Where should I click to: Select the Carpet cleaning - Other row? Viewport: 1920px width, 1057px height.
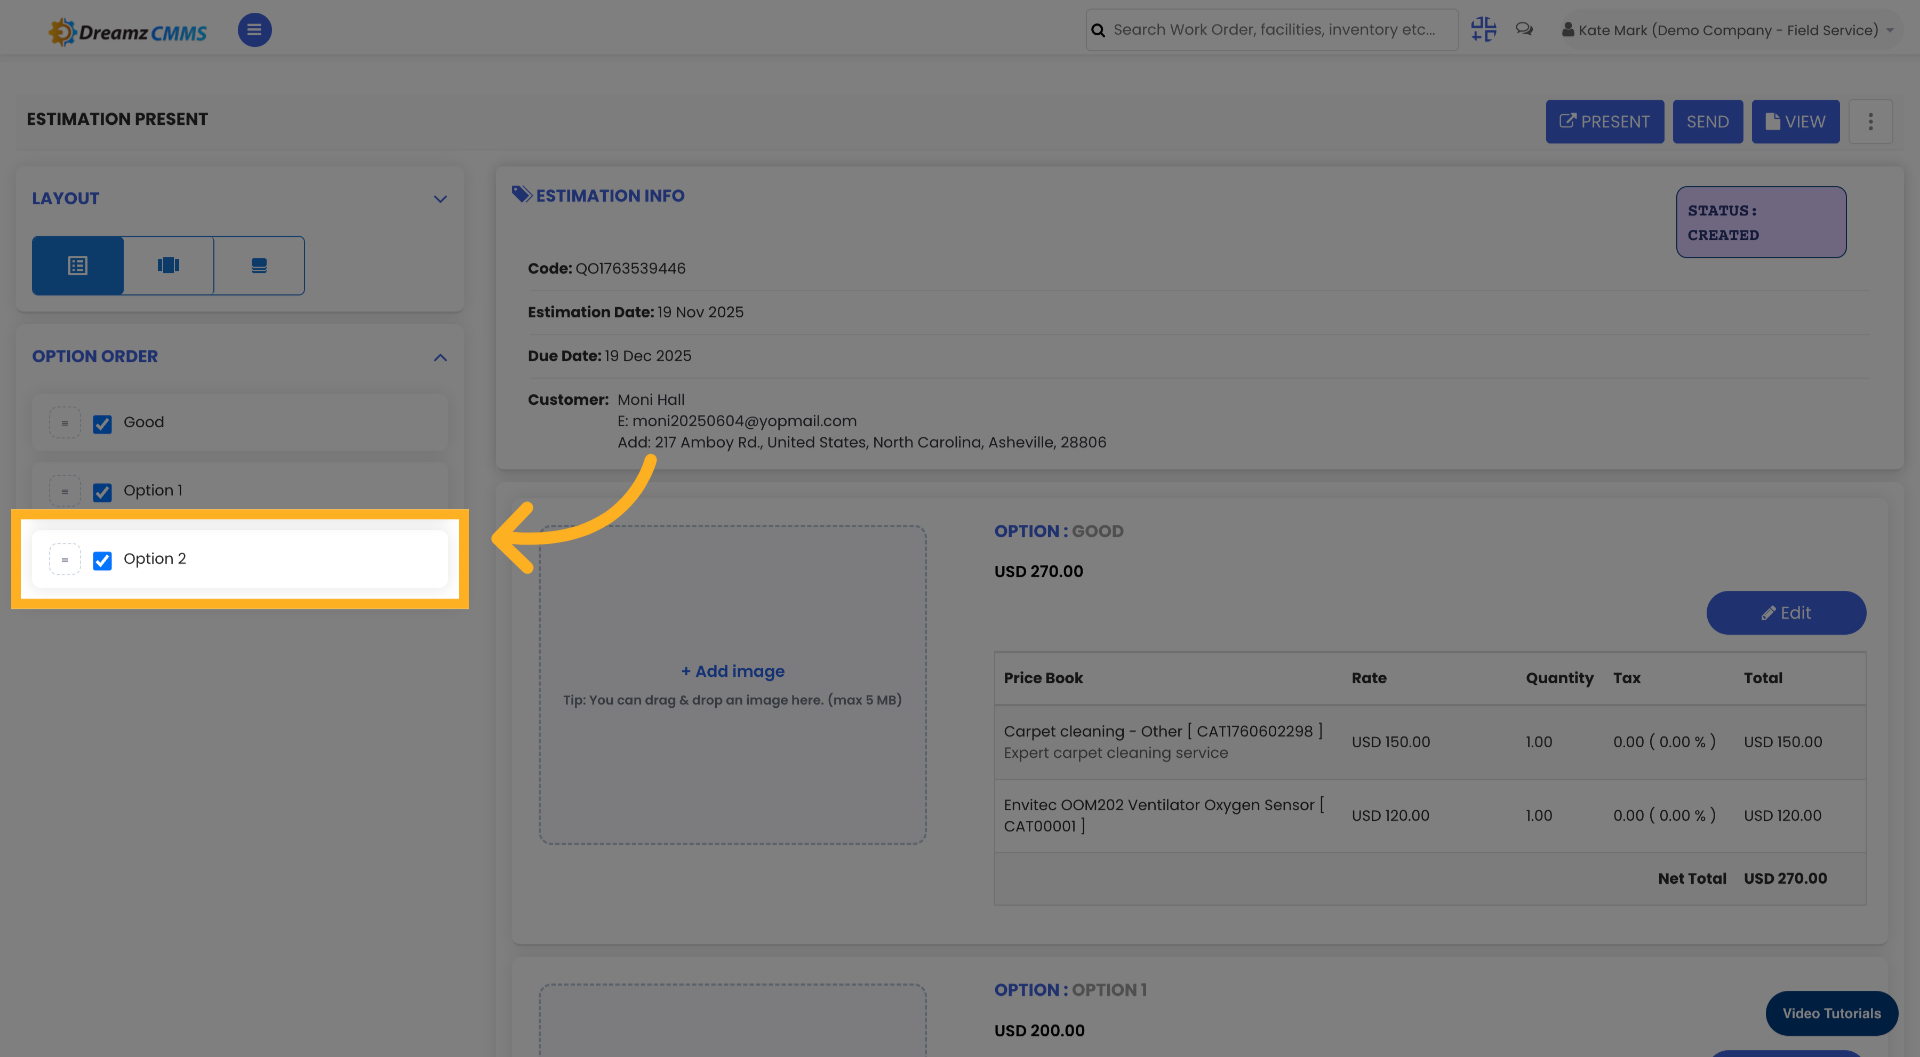[1429, 742]
